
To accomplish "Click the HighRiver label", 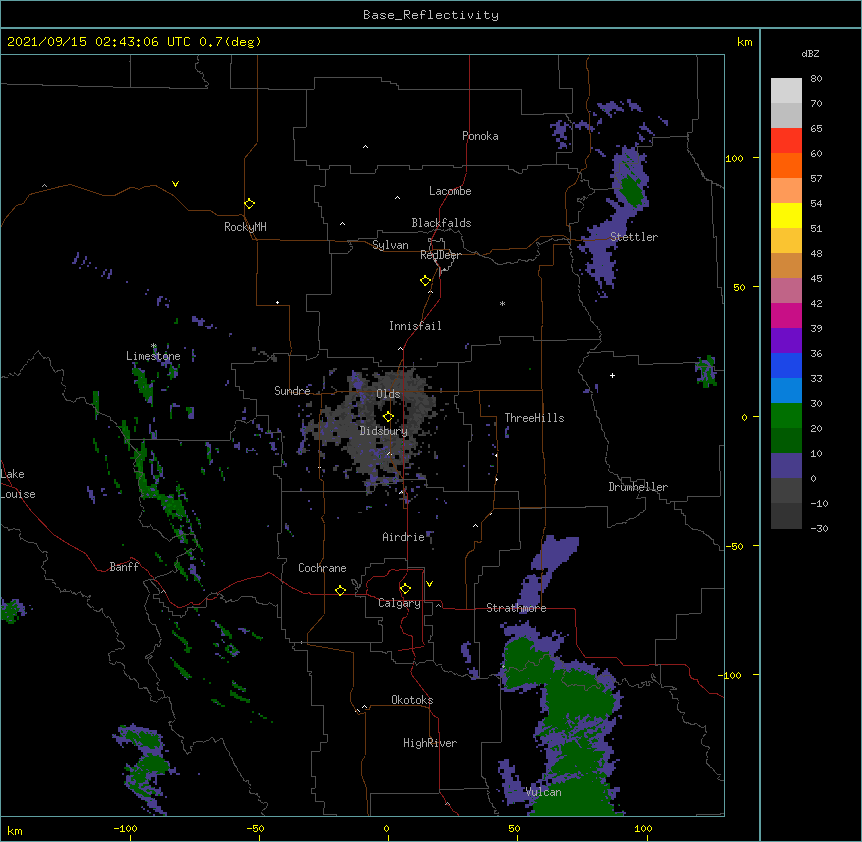I will [430, 743].
